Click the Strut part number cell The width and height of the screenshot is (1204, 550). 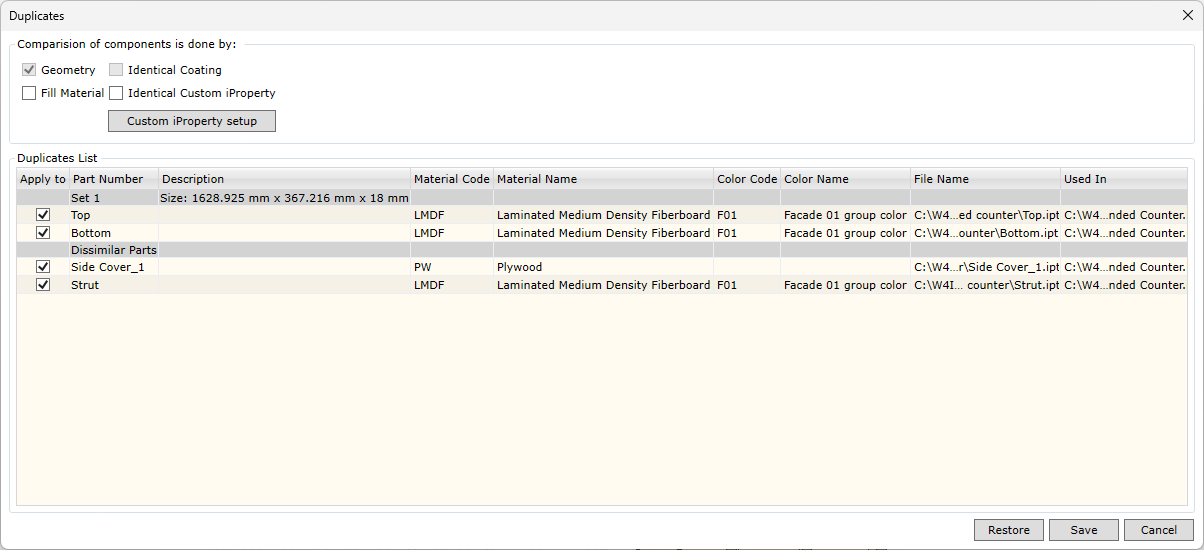pyautogui.click(x=114, y=285)
